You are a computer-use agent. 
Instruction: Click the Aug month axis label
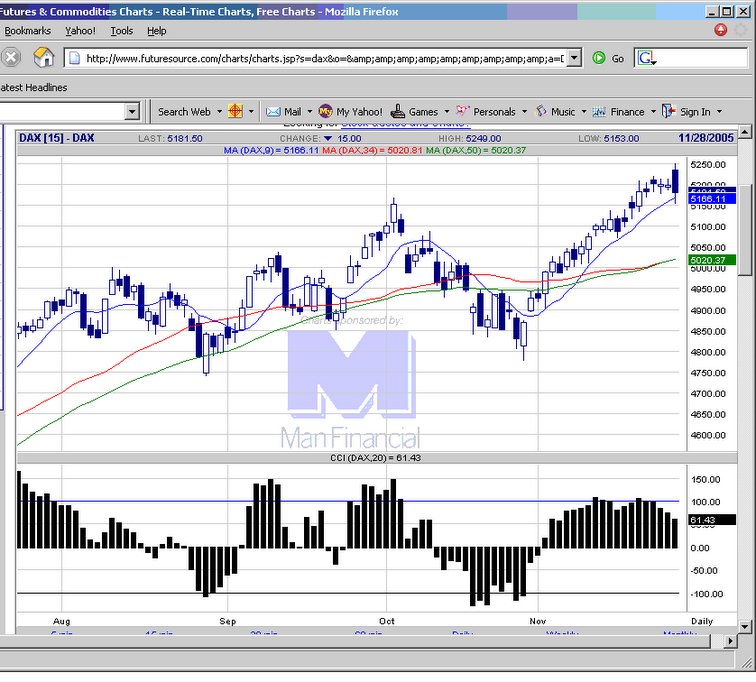pyautogui.click(x=62, y=621)
